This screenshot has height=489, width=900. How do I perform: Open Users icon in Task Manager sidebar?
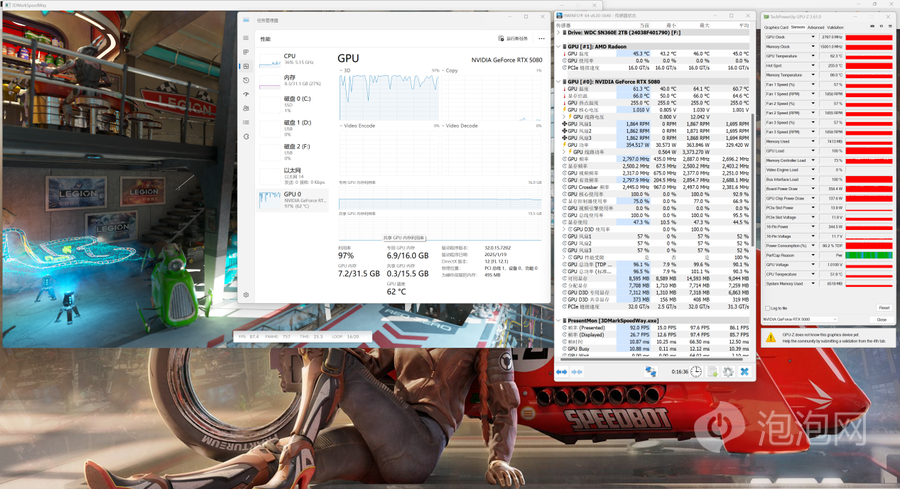click(246, 108)
